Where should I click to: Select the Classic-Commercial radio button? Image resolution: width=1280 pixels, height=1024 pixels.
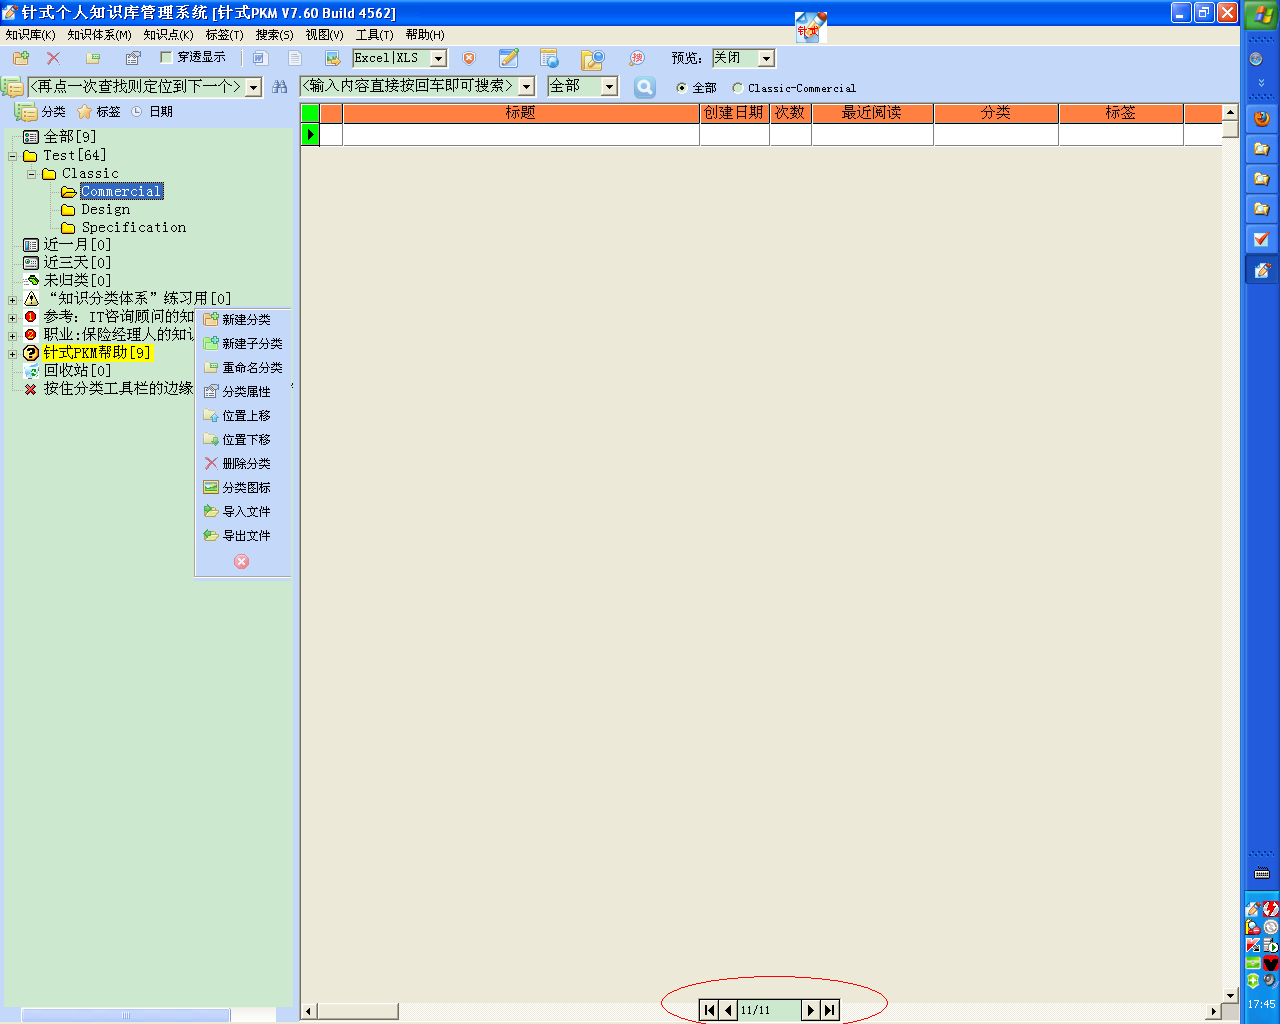[x=737, y=88]
